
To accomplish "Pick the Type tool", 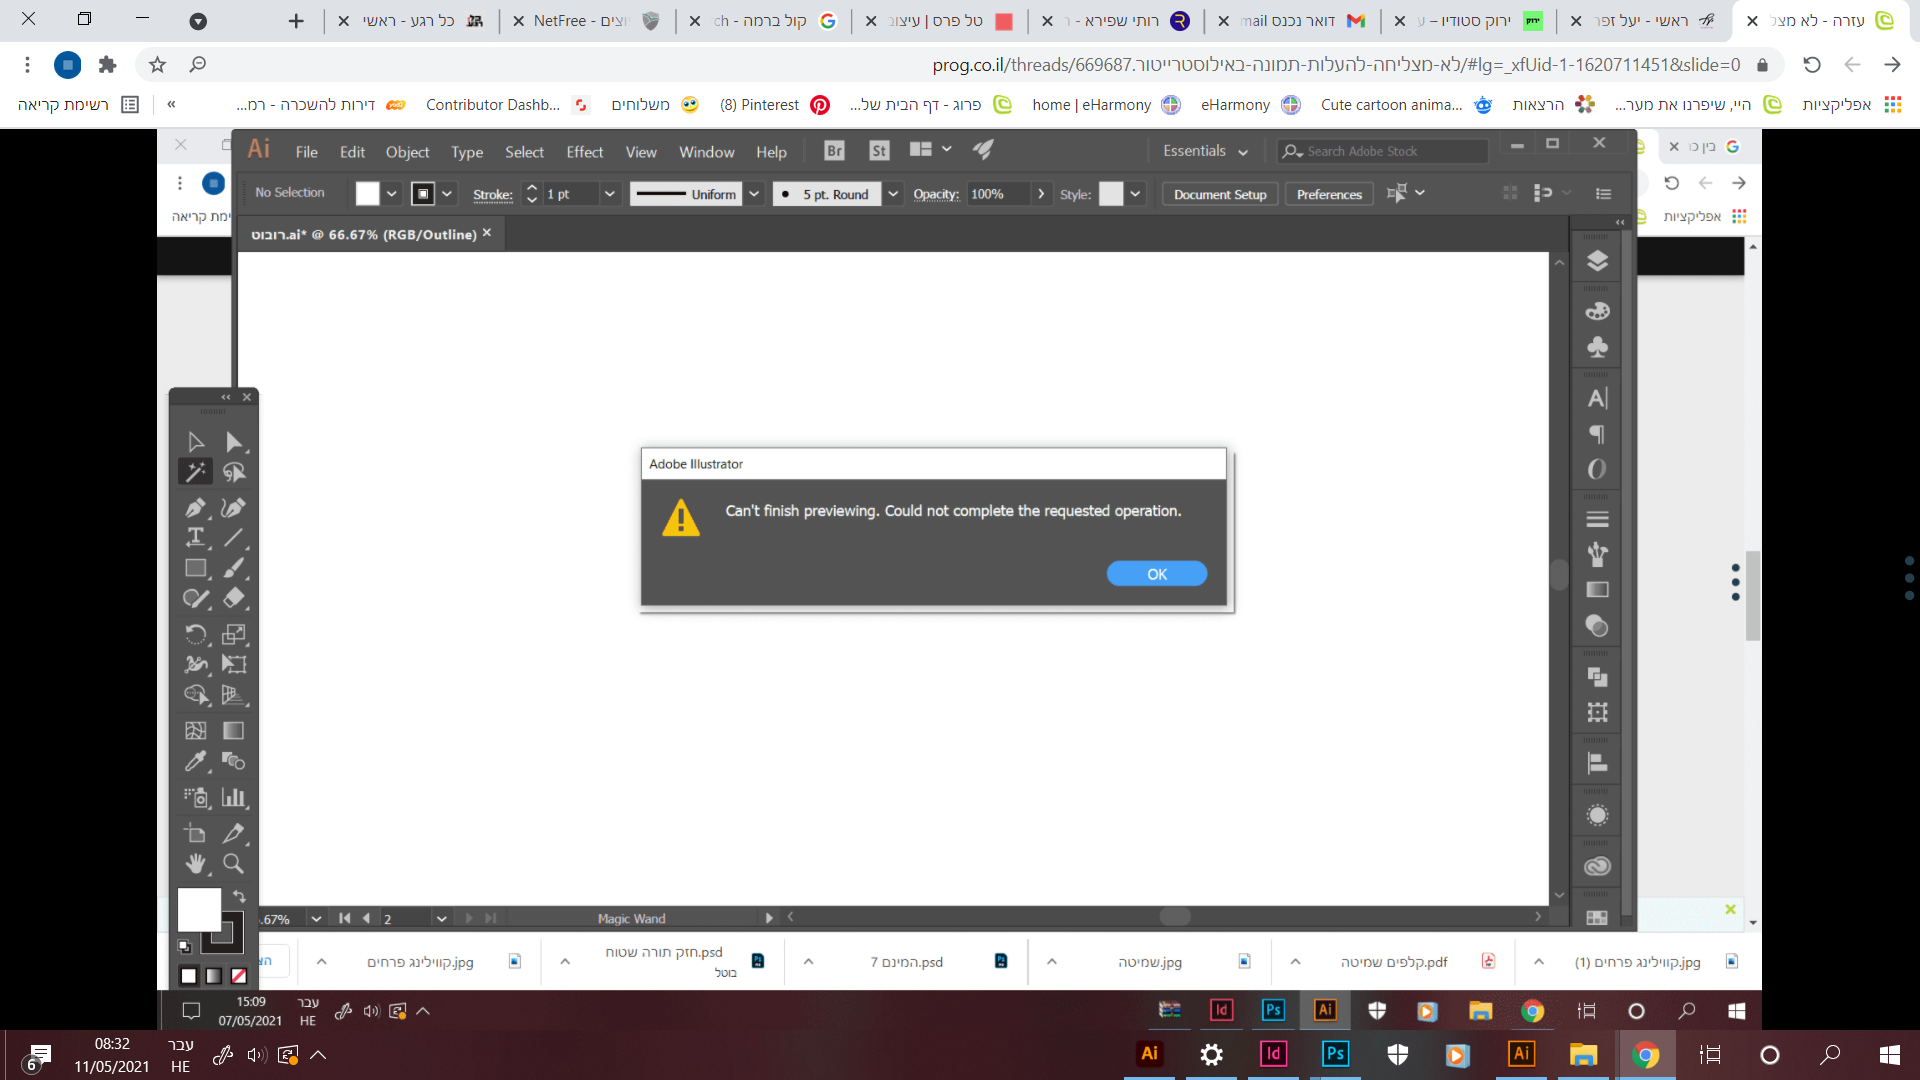I will [x=196, y=538].
